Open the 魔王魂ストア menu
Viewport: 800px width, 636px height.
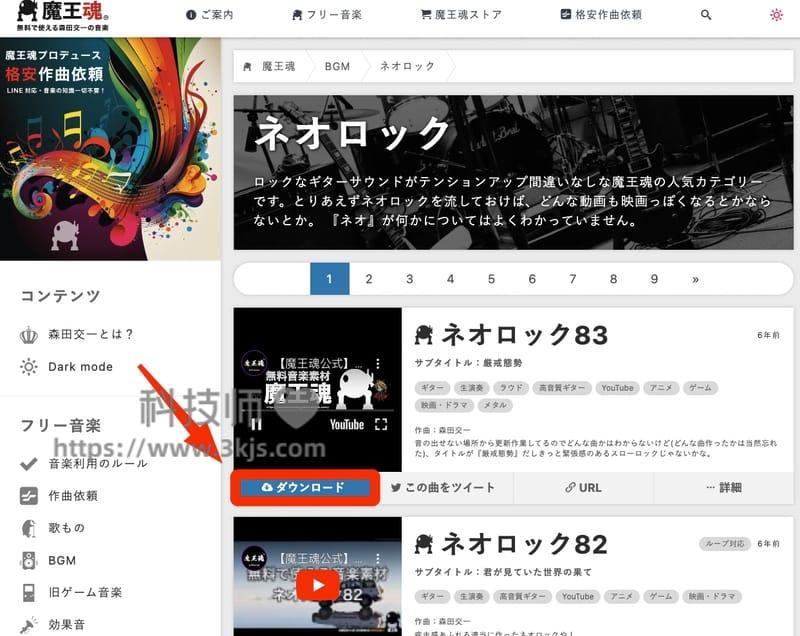461,15
